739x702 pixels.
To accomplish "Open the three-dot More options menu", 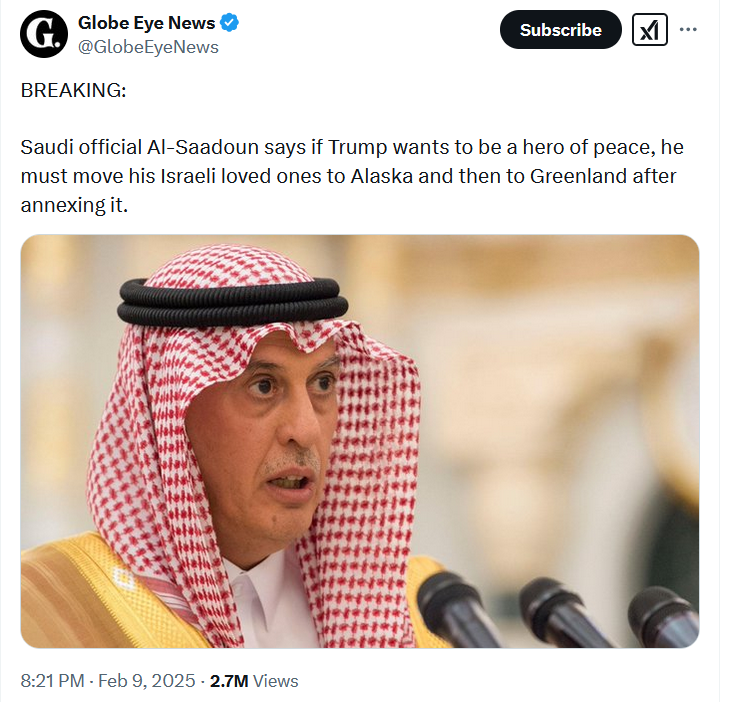I will [x=688, y=29].
